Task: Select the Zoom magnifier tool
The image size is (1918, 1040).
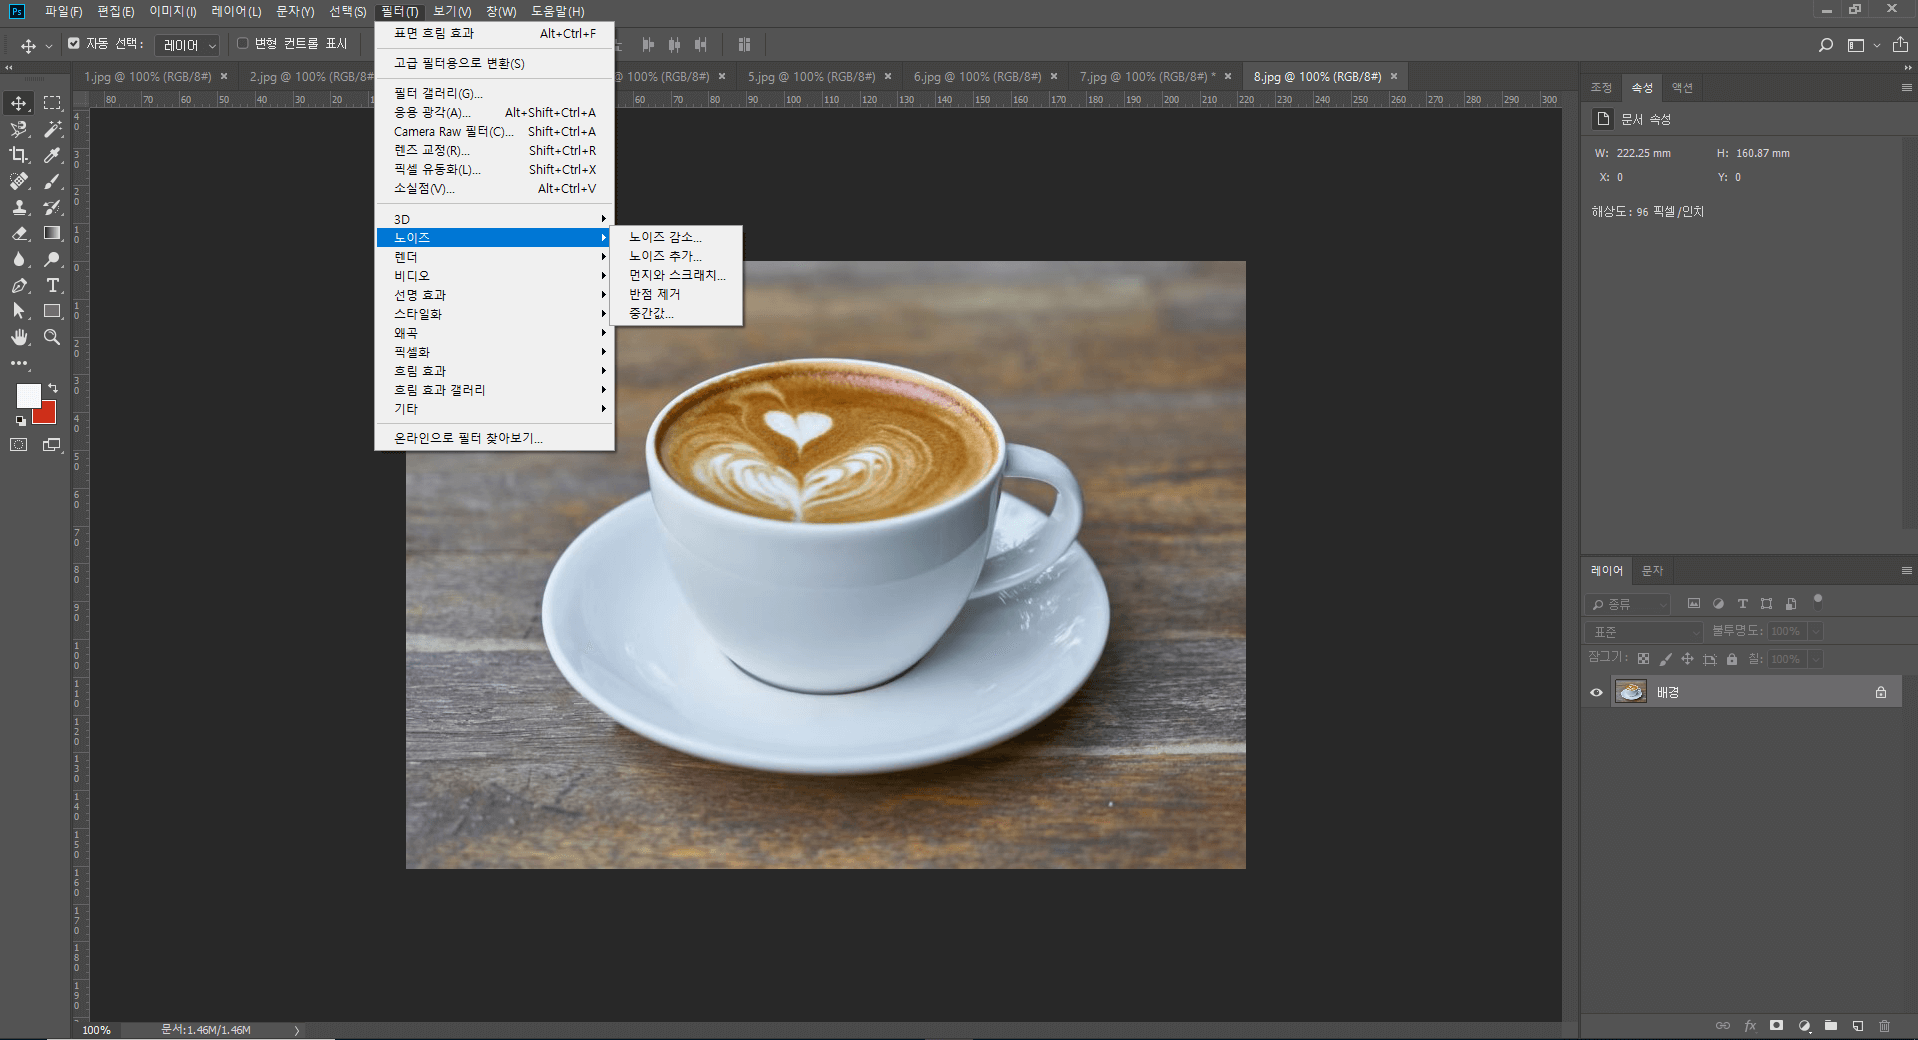Action: (52, 337)
